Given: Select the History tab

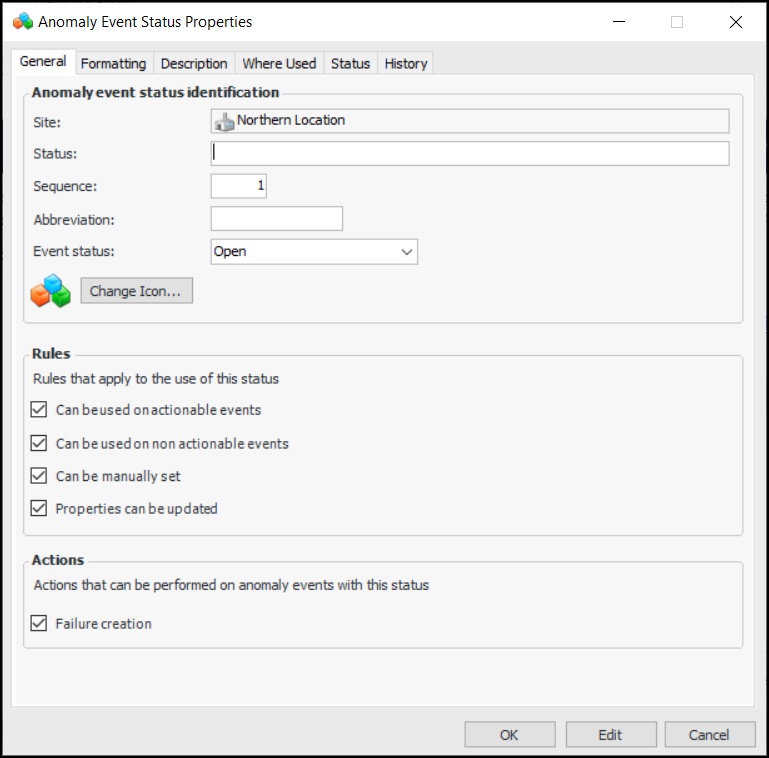Looking at the screenshot, I should pyautogui.click(x=405, y=63).
